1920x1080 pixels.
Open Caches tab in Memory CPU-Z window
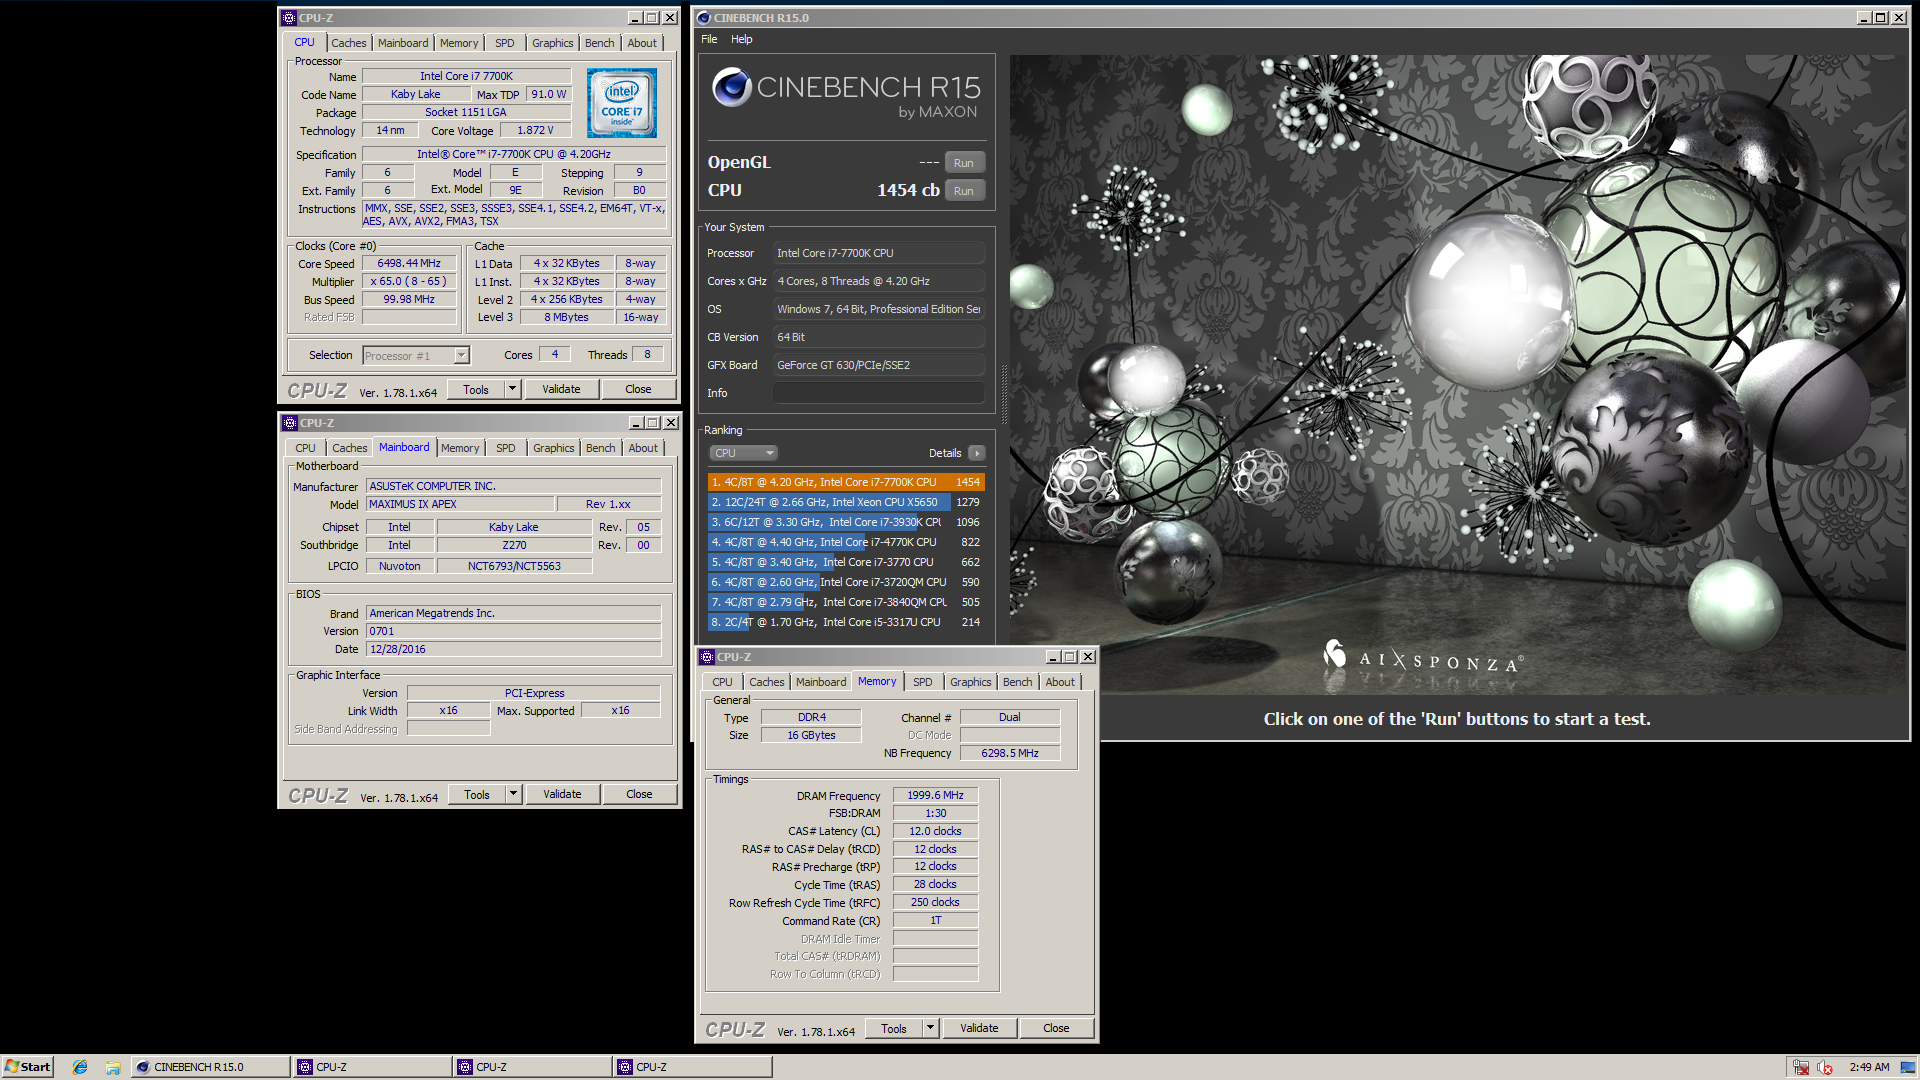point(767,682)
